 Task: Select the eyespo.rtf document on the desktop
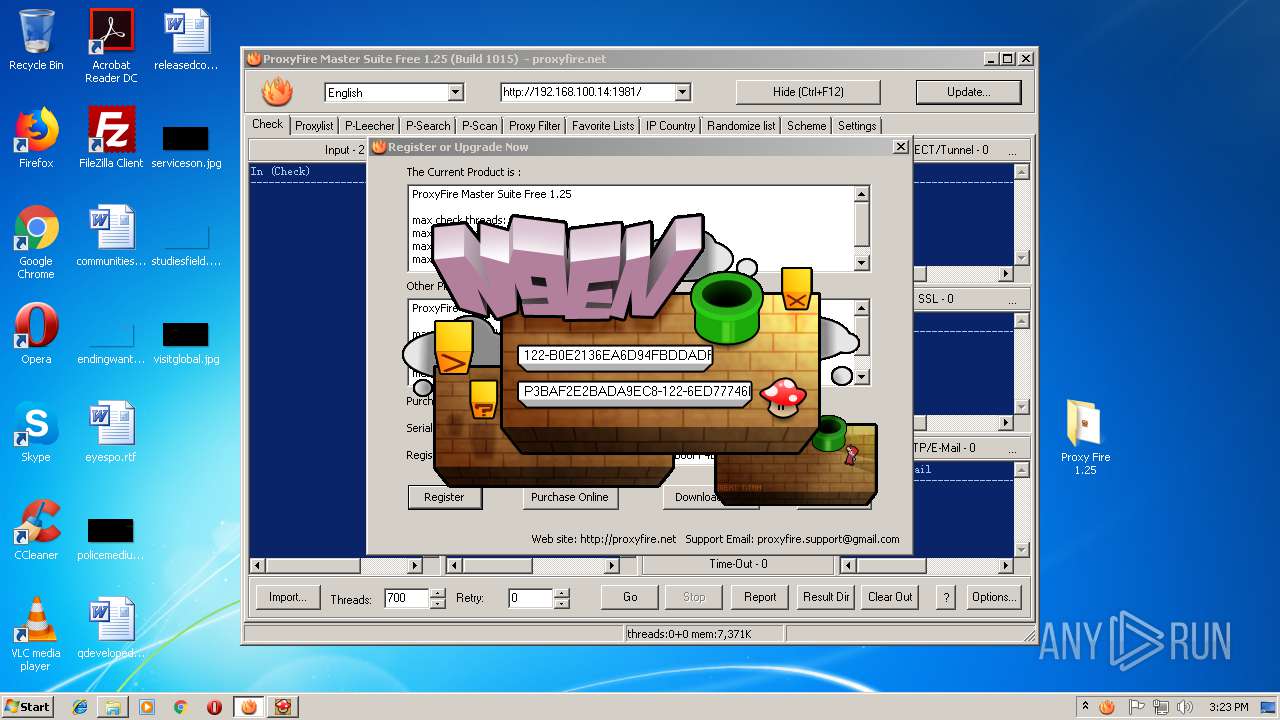click(111, 432)
